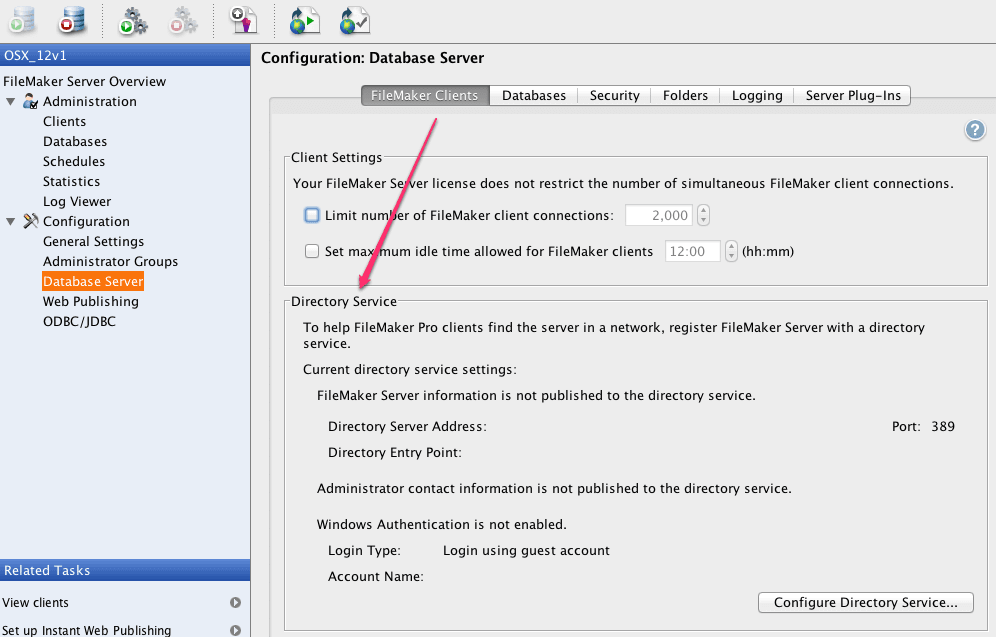The height and width of the screenshot is (637, 996).
Task: Enable Limit number of FileMaker client connections
Action: pyautogui.click(x=312, y=215)
